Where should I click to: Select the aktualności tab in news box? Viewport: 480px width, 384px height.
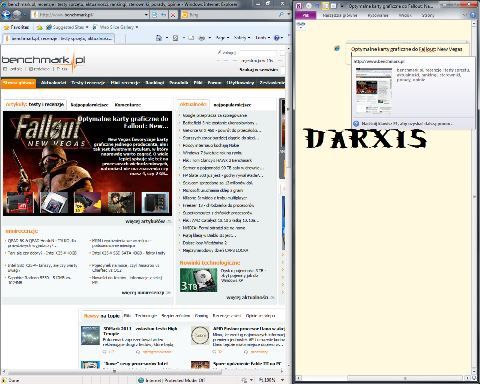click(x=193, y=104)
